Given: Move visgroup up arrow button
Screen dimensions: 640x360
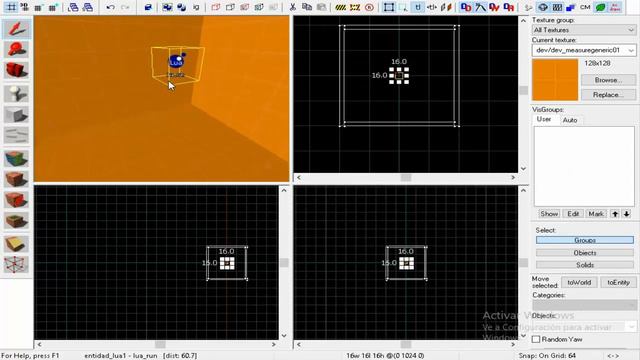Looking at the screenshot, I should coord(615,214).
